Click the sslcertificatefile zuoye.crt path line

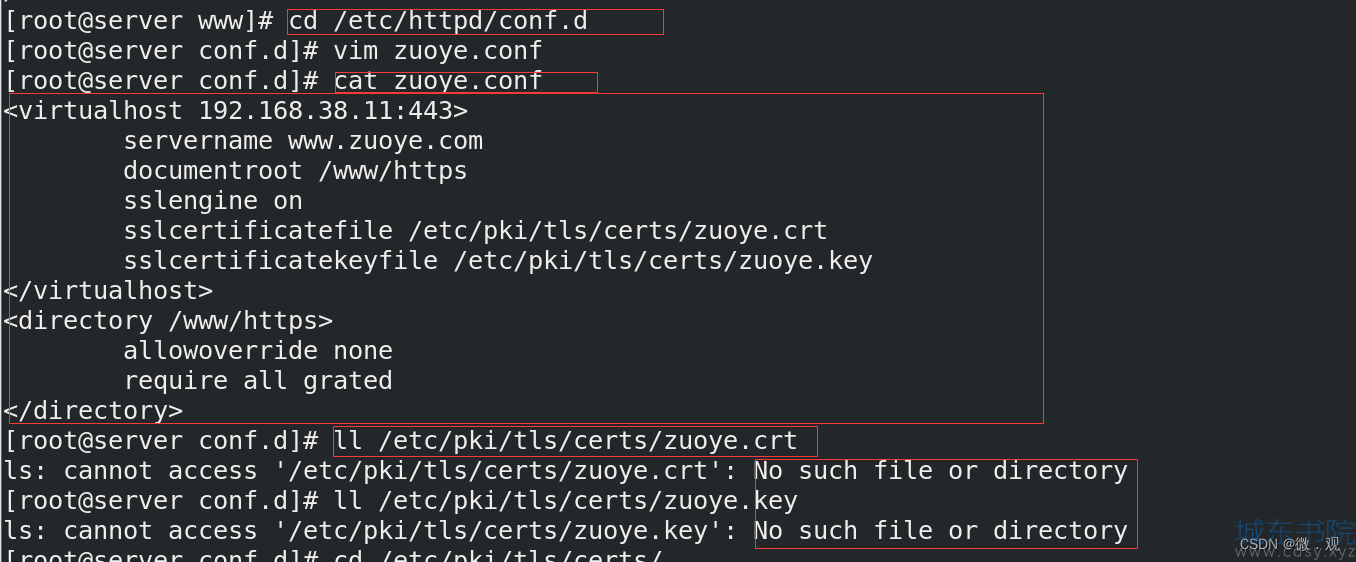click(x=475, y=231)
